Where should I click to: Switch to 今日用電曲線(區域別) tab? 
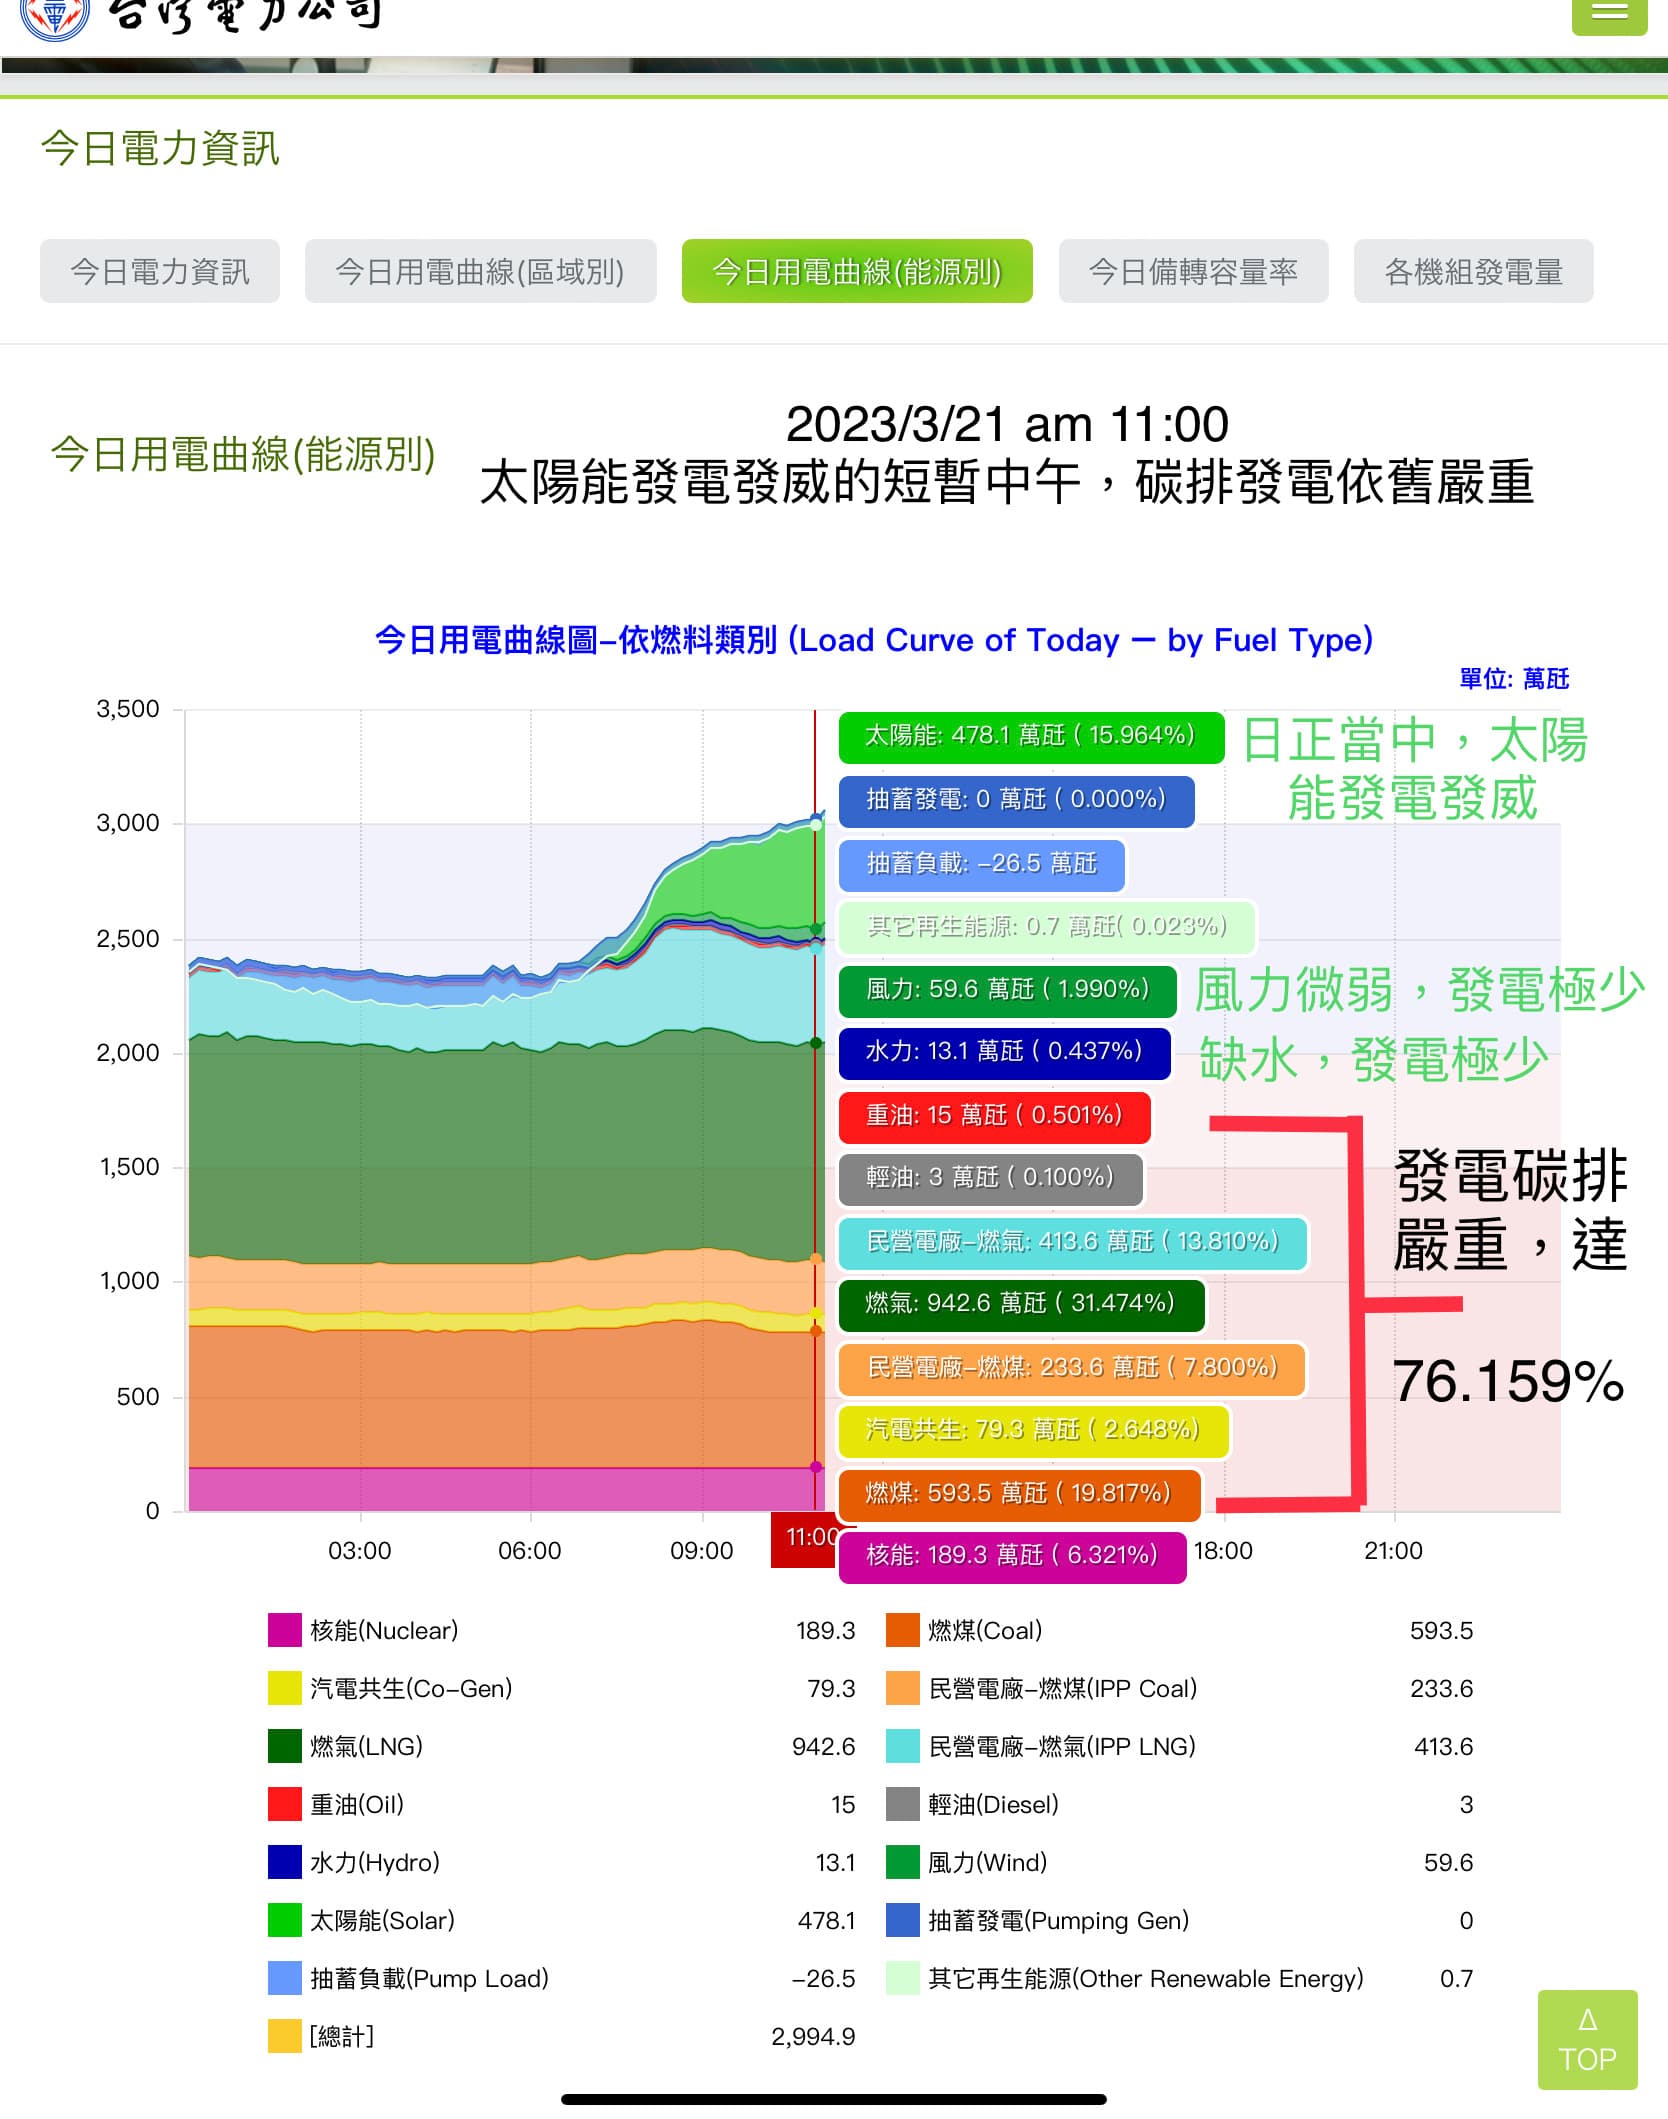(480, 271)
